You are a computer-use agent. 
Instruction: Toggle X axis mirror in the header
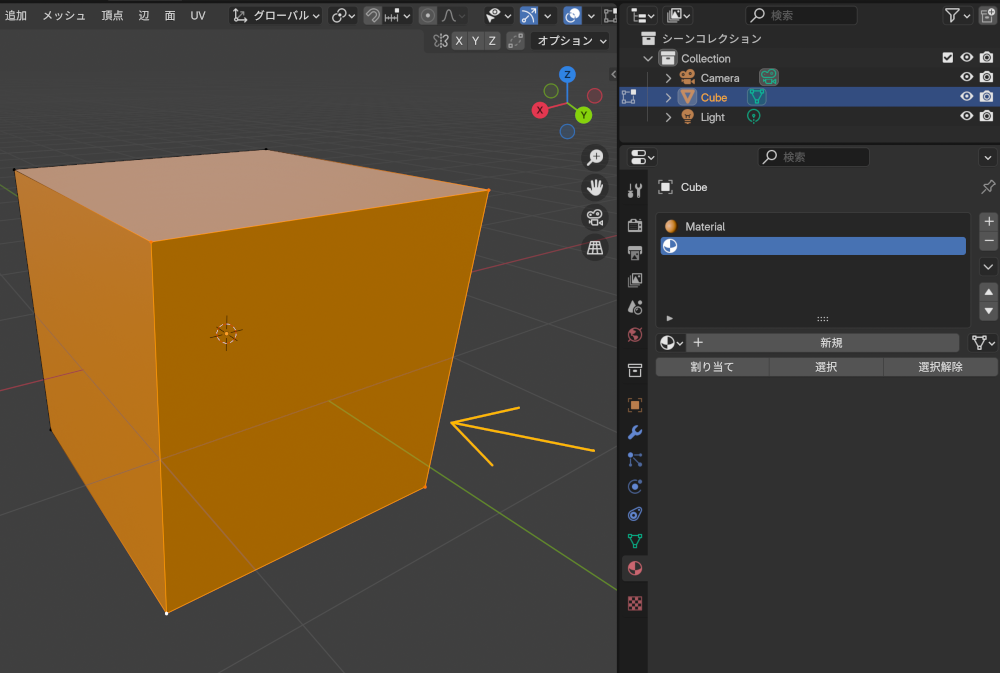[460, 40]
